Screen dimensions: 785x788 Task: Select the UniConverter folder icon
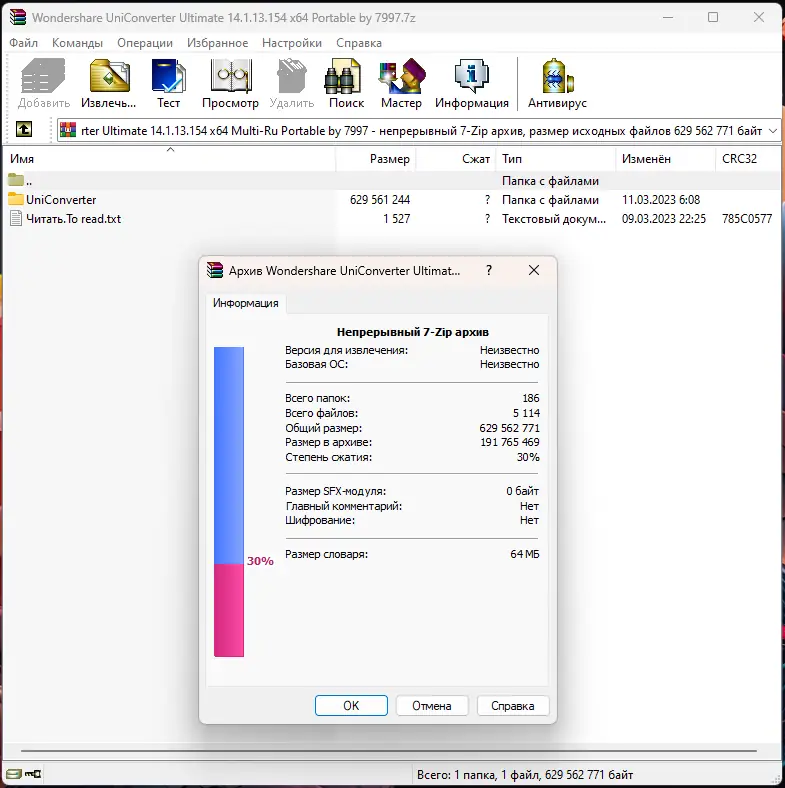coord(16,199)
